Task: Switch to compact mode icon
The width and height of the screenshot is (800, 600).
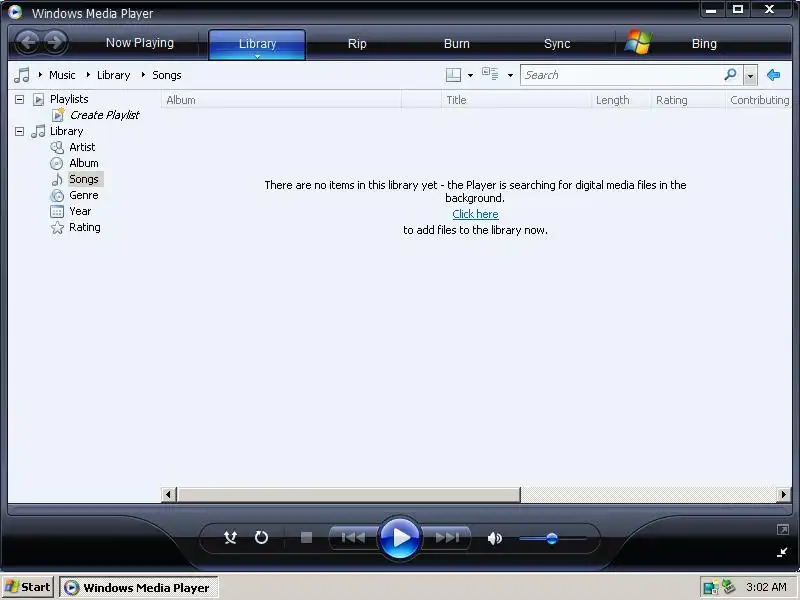Action: click(x=782, y=552)
